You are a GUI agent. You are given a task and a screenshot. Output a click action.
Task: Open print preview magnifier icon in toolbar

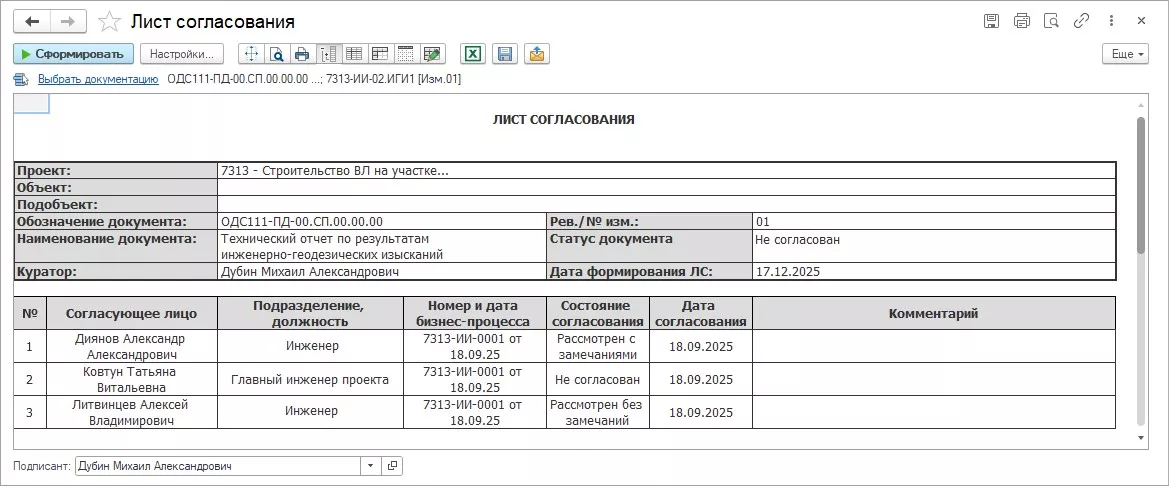[276, 54]
